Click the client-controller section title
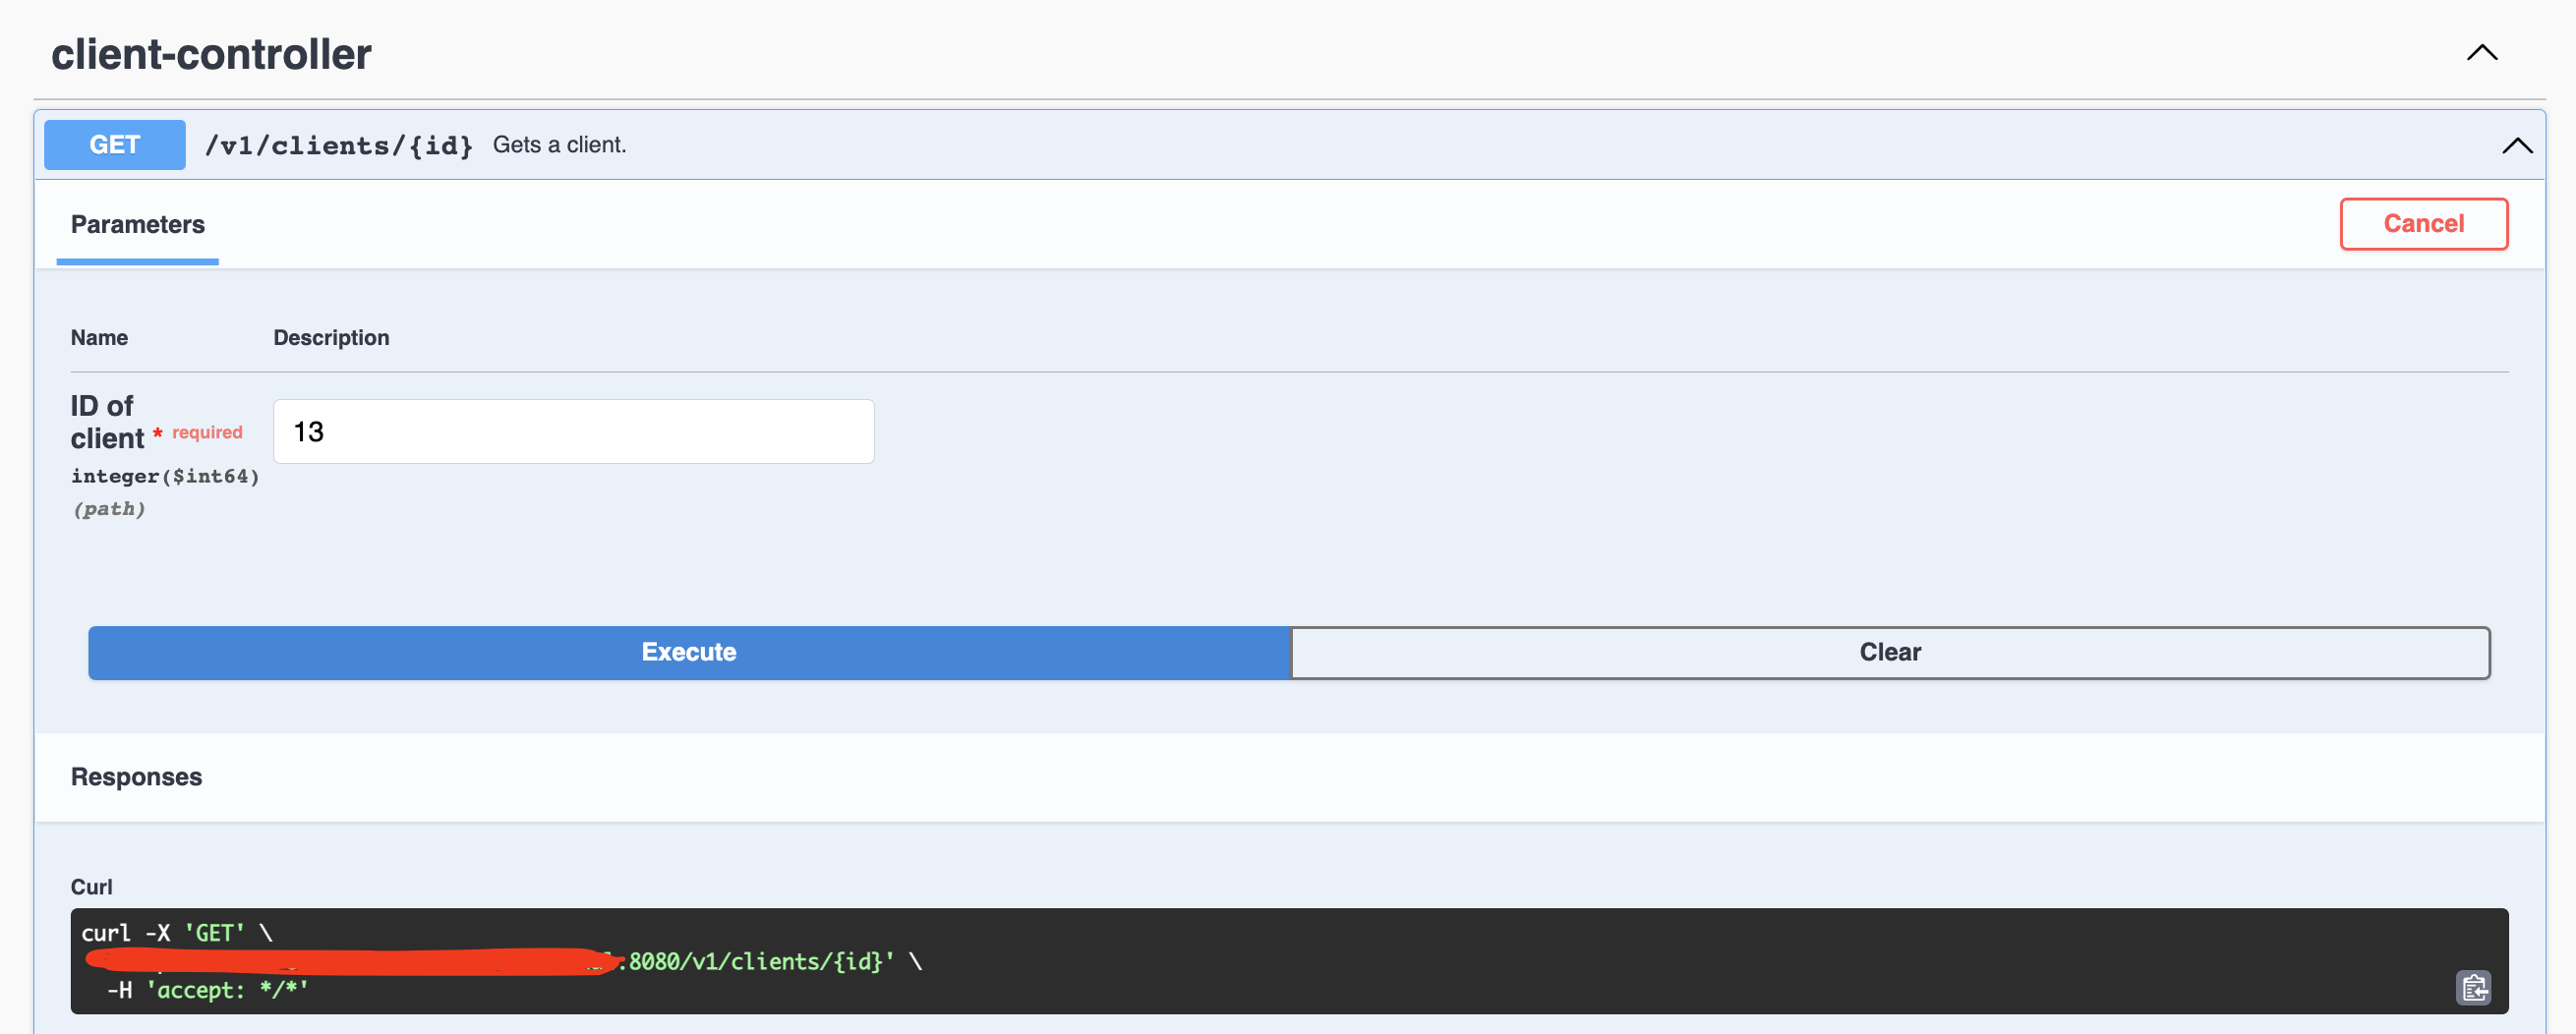 (x=211, y=54)
